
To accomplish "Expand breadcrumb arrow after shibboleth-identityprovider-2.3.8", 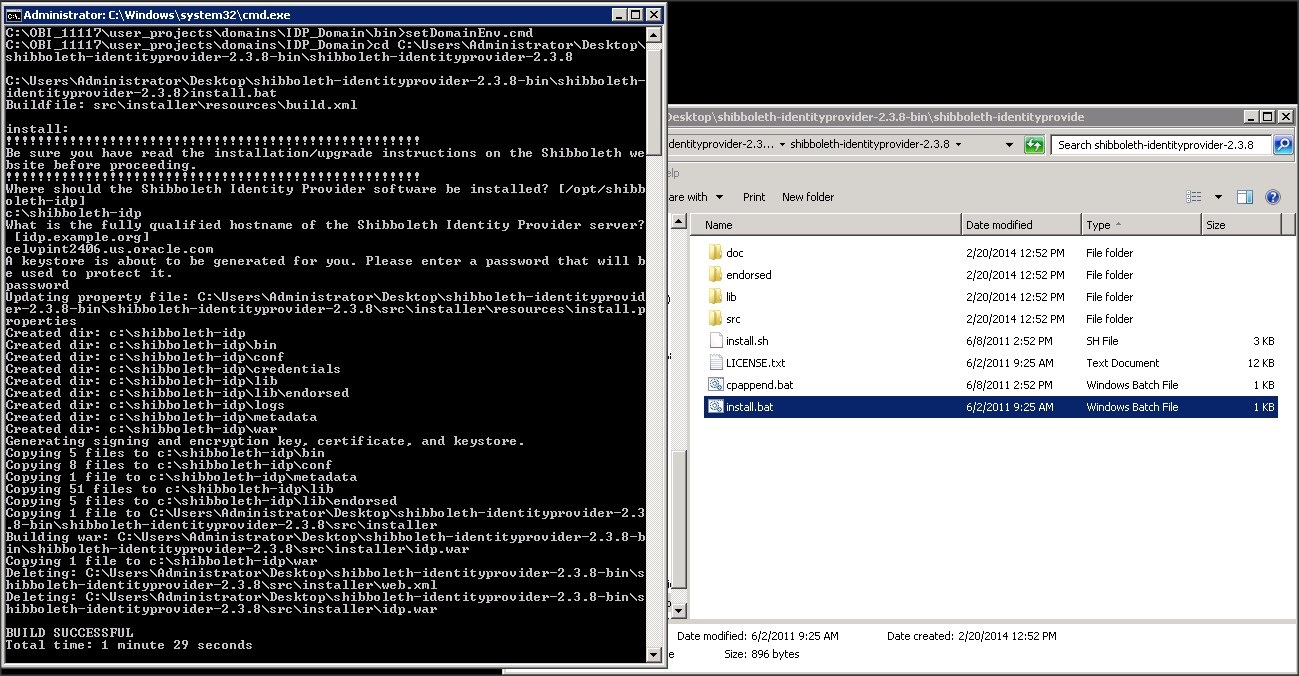I will 958,145.
